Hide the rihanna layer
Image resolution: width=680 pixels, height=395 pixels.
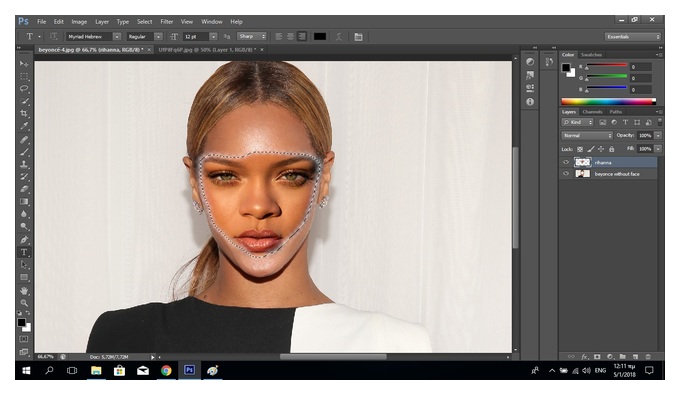click(x=566, y=162)
